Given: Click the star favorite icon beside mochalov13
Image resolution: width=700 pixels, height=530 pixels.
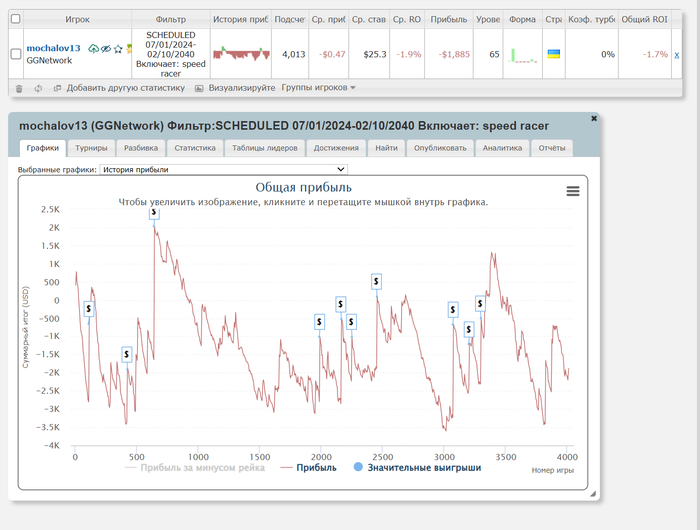Looking at the screenshot, I should [x=118, y=49].
